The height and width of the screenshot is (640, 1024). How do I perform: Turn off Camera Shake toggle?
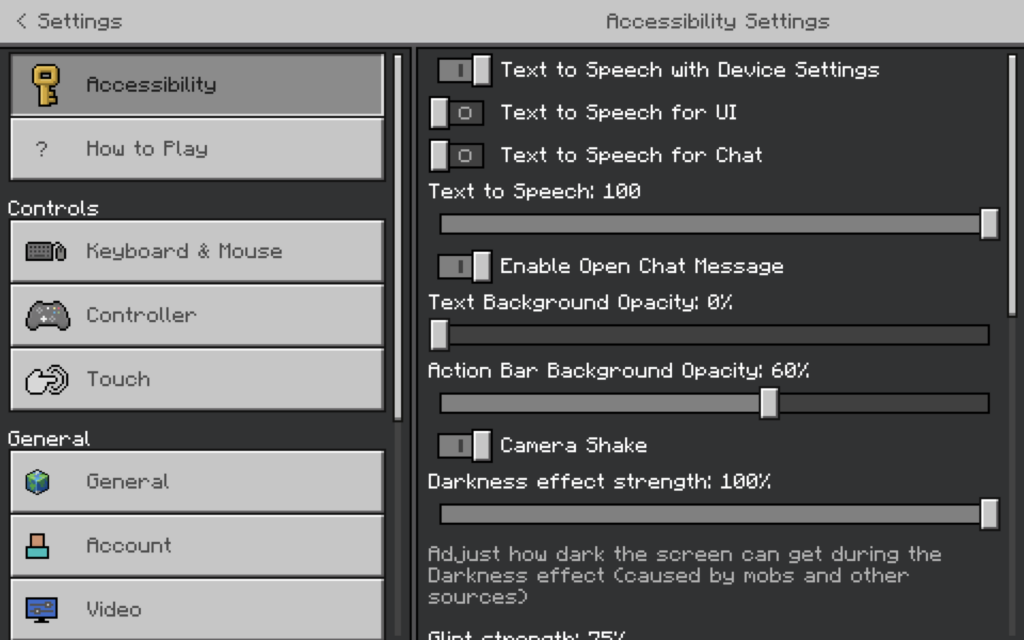pyautogui.click(x=465, y=445)
